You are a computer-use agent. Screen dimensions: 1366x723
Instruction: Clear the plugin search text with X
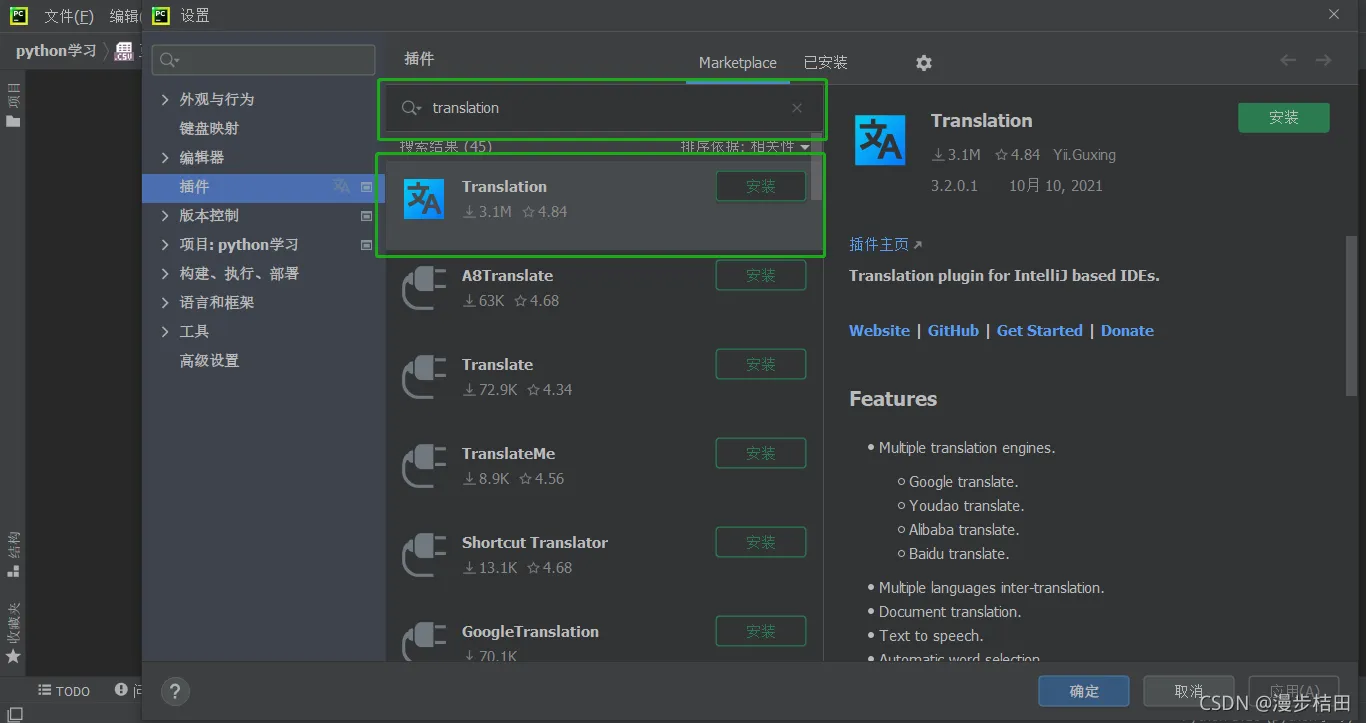point(797,108)
